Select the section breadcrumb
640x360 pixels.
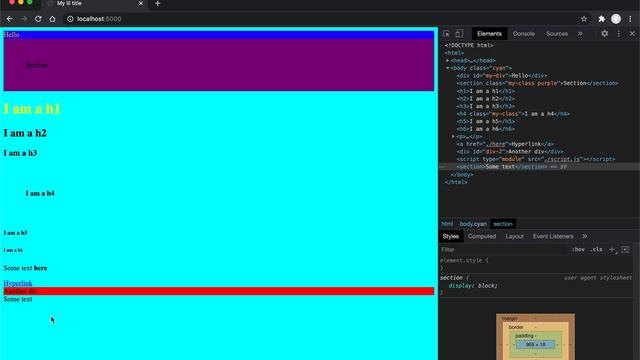(x=503, y=224)
